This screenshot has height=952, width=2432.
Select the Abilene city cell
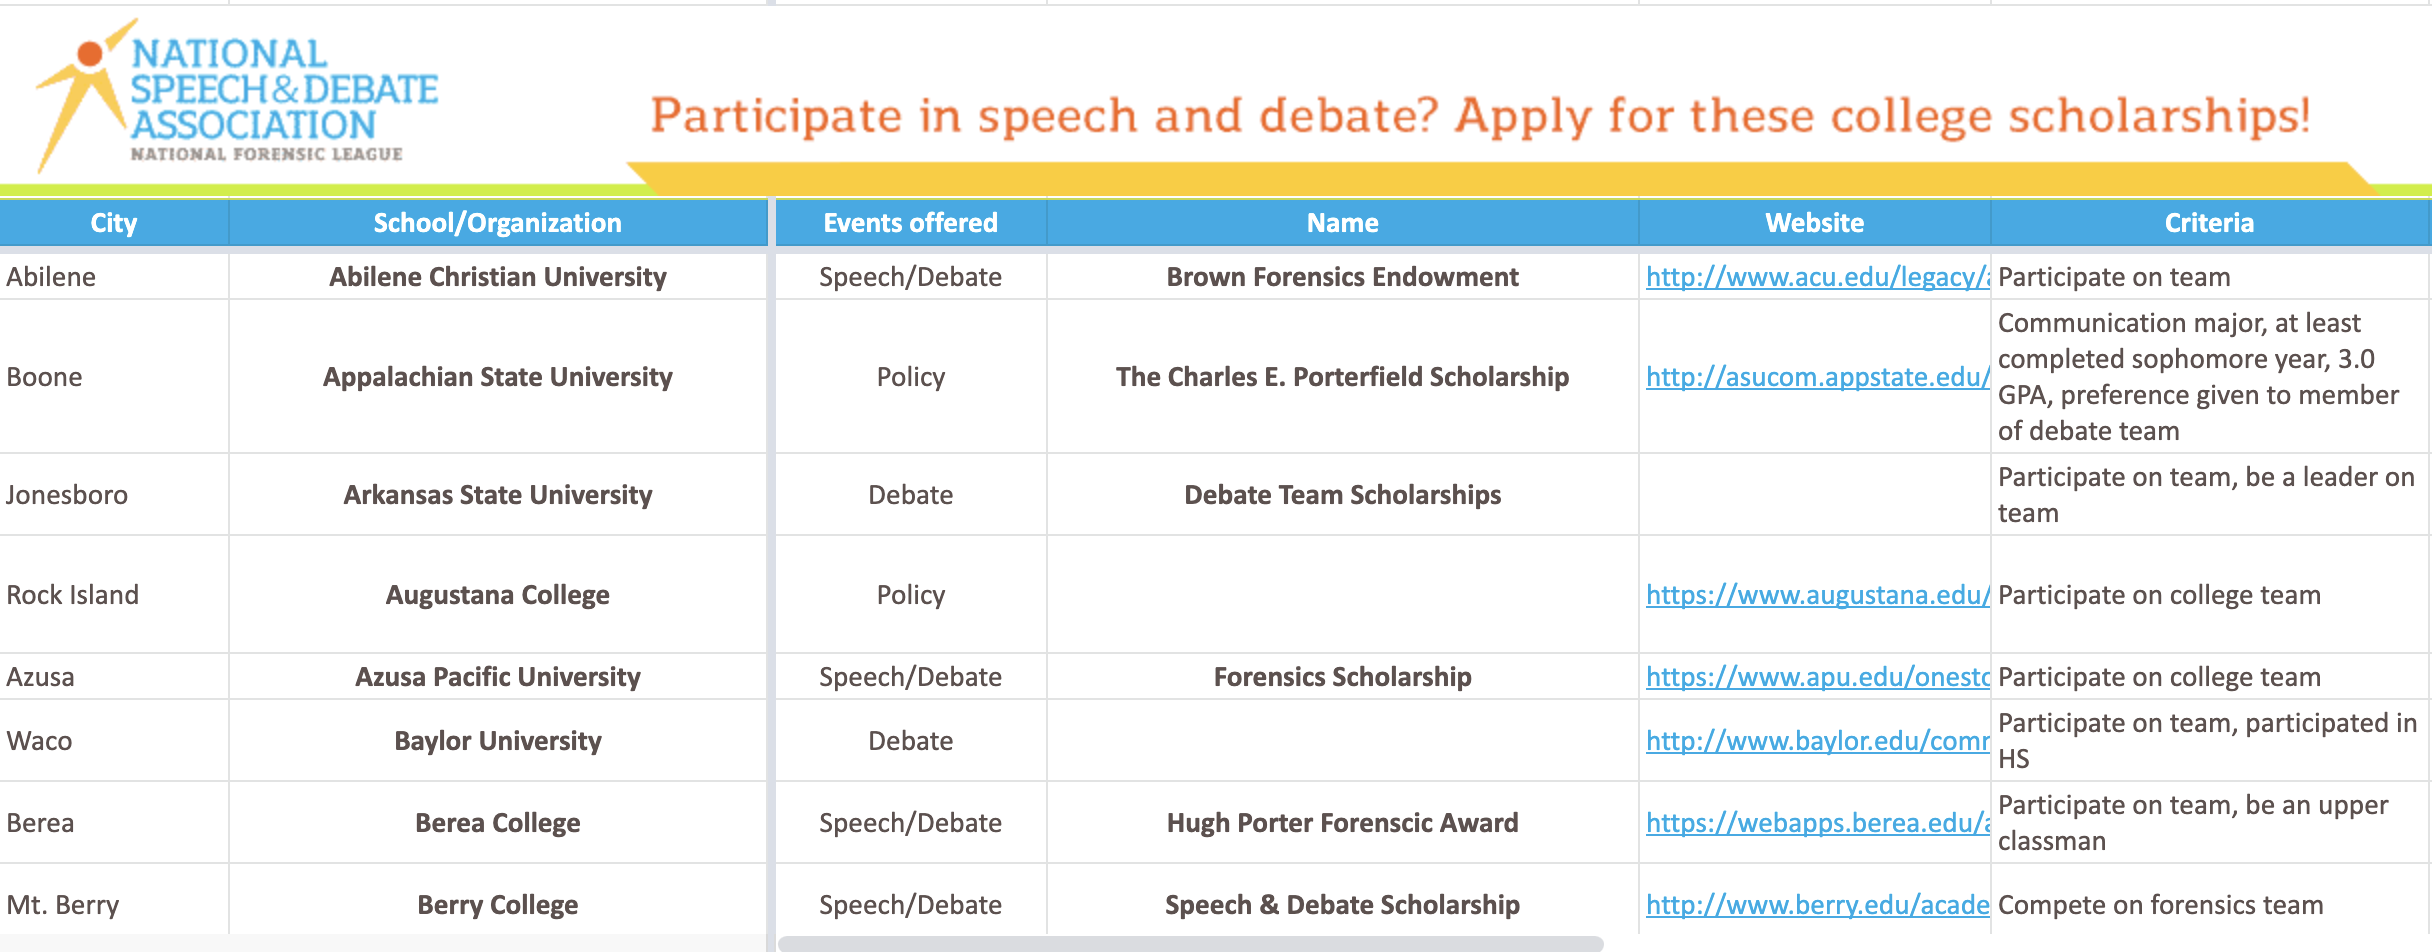pyautogui.click(x=114, y=277)
